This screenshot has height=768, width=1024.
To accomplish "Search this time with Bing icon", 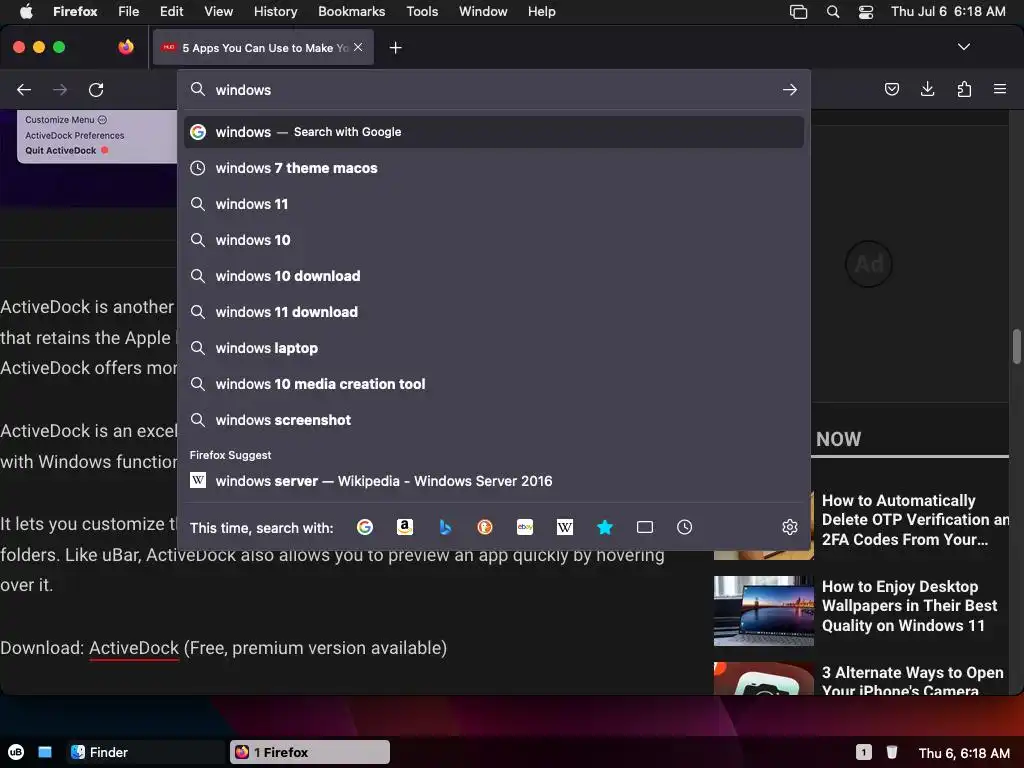I will (x=445, y=527).
